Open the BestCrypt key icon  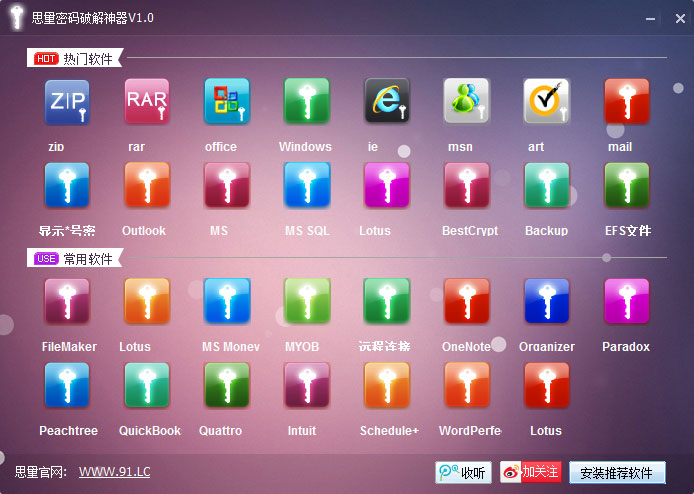pyautogui.click(x=467, y=185)
